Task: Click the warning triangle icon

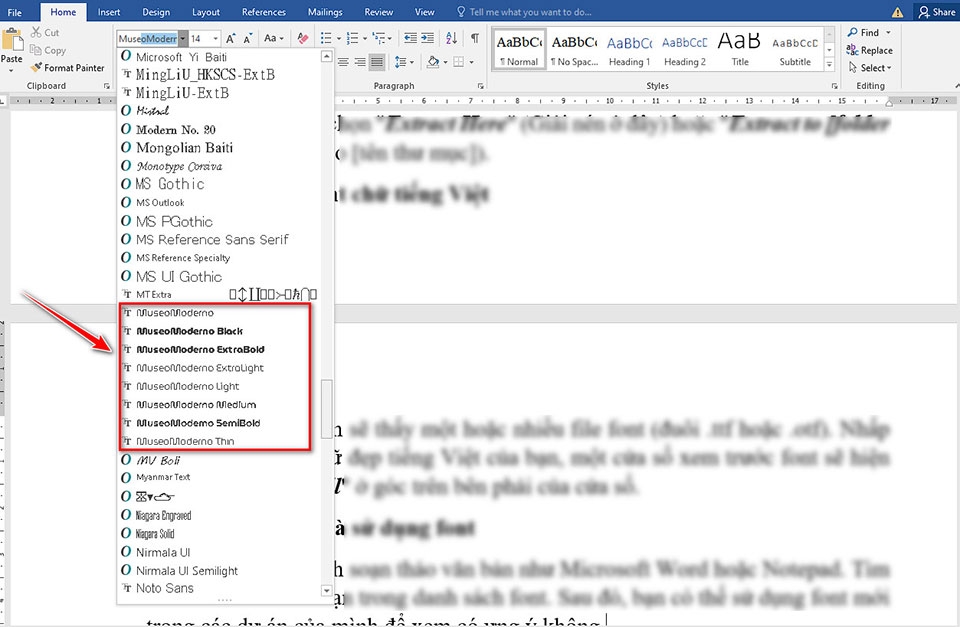Action: click(x=897, y=12)
